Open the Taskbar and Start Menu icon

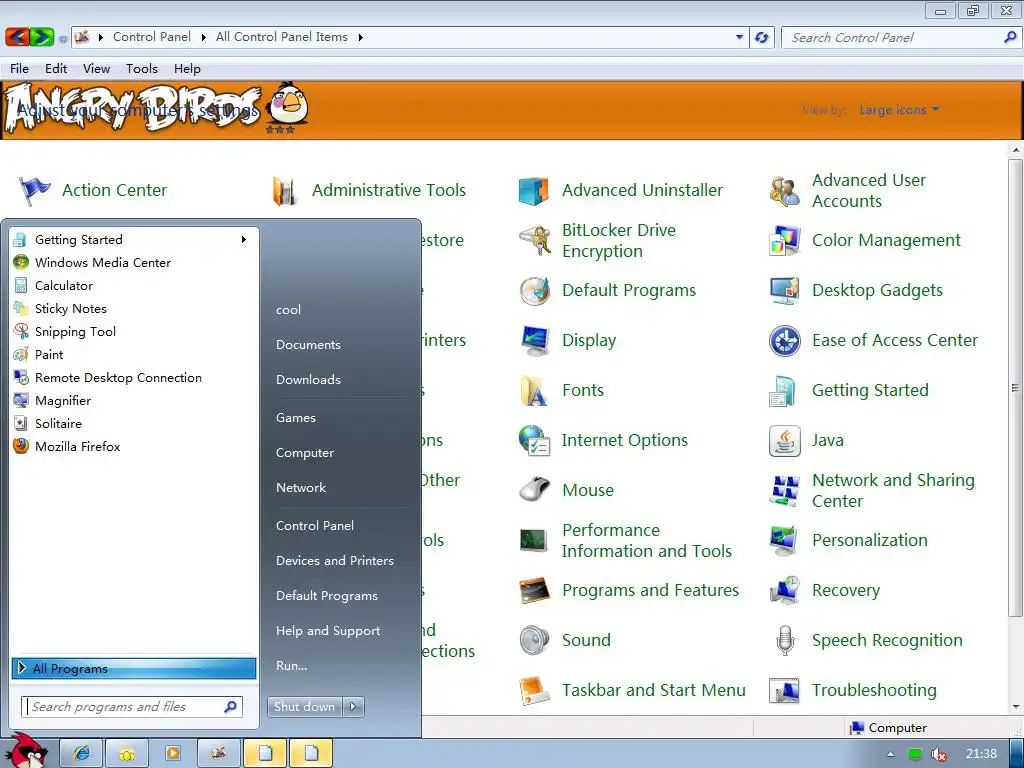point(535,690)
